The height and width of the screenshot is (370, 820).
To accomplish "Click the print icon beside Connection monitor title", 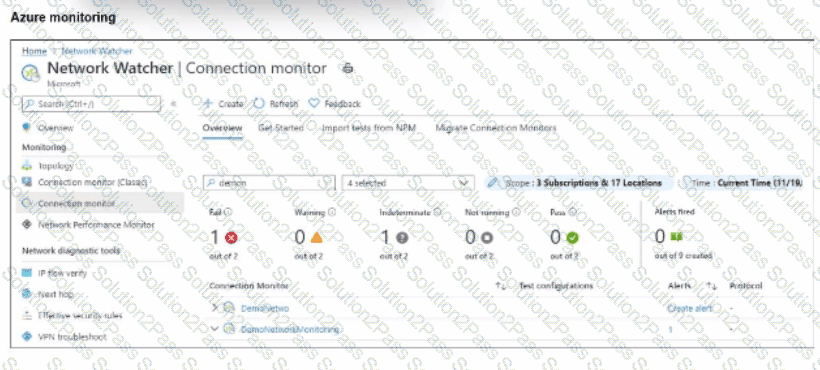I will pos(348,68).
